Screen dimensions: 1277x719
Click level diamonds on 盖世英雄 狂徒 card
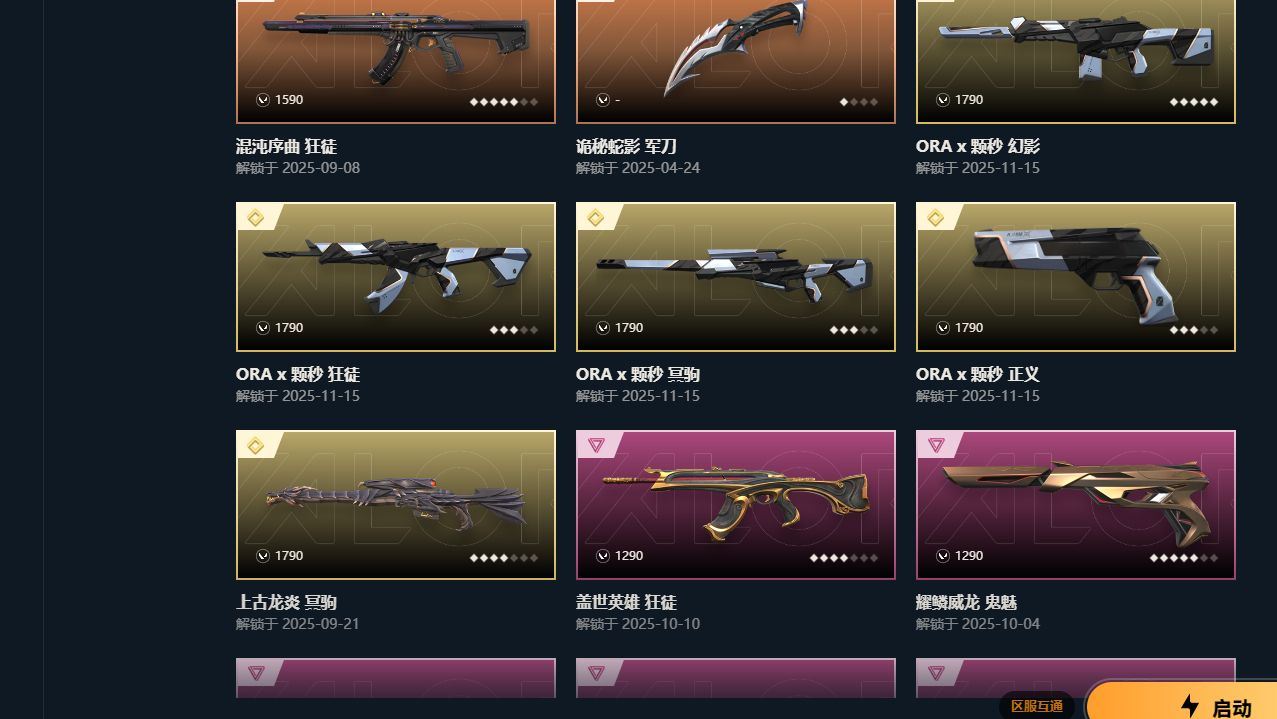844,557
